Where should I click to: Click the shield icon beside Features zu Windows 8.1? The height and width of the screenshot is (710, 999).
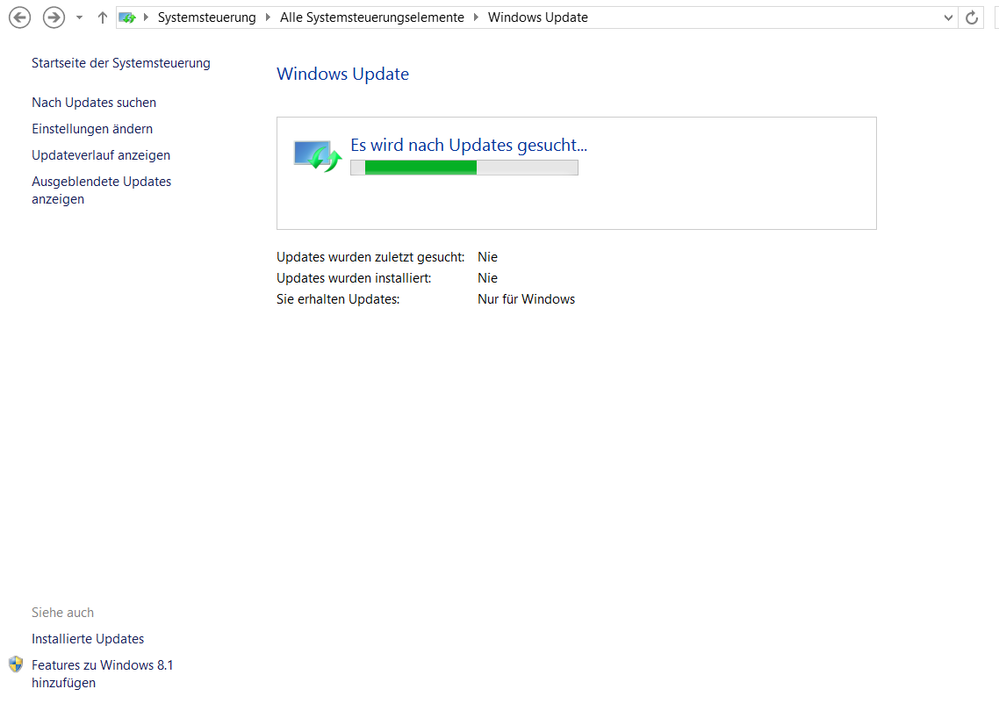tap(15, 665)
